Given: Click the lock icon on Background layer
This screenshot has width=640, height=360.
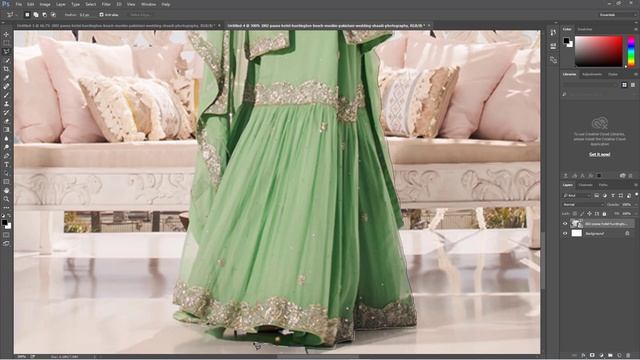Looking at the screenshot, I should point(627,233).
